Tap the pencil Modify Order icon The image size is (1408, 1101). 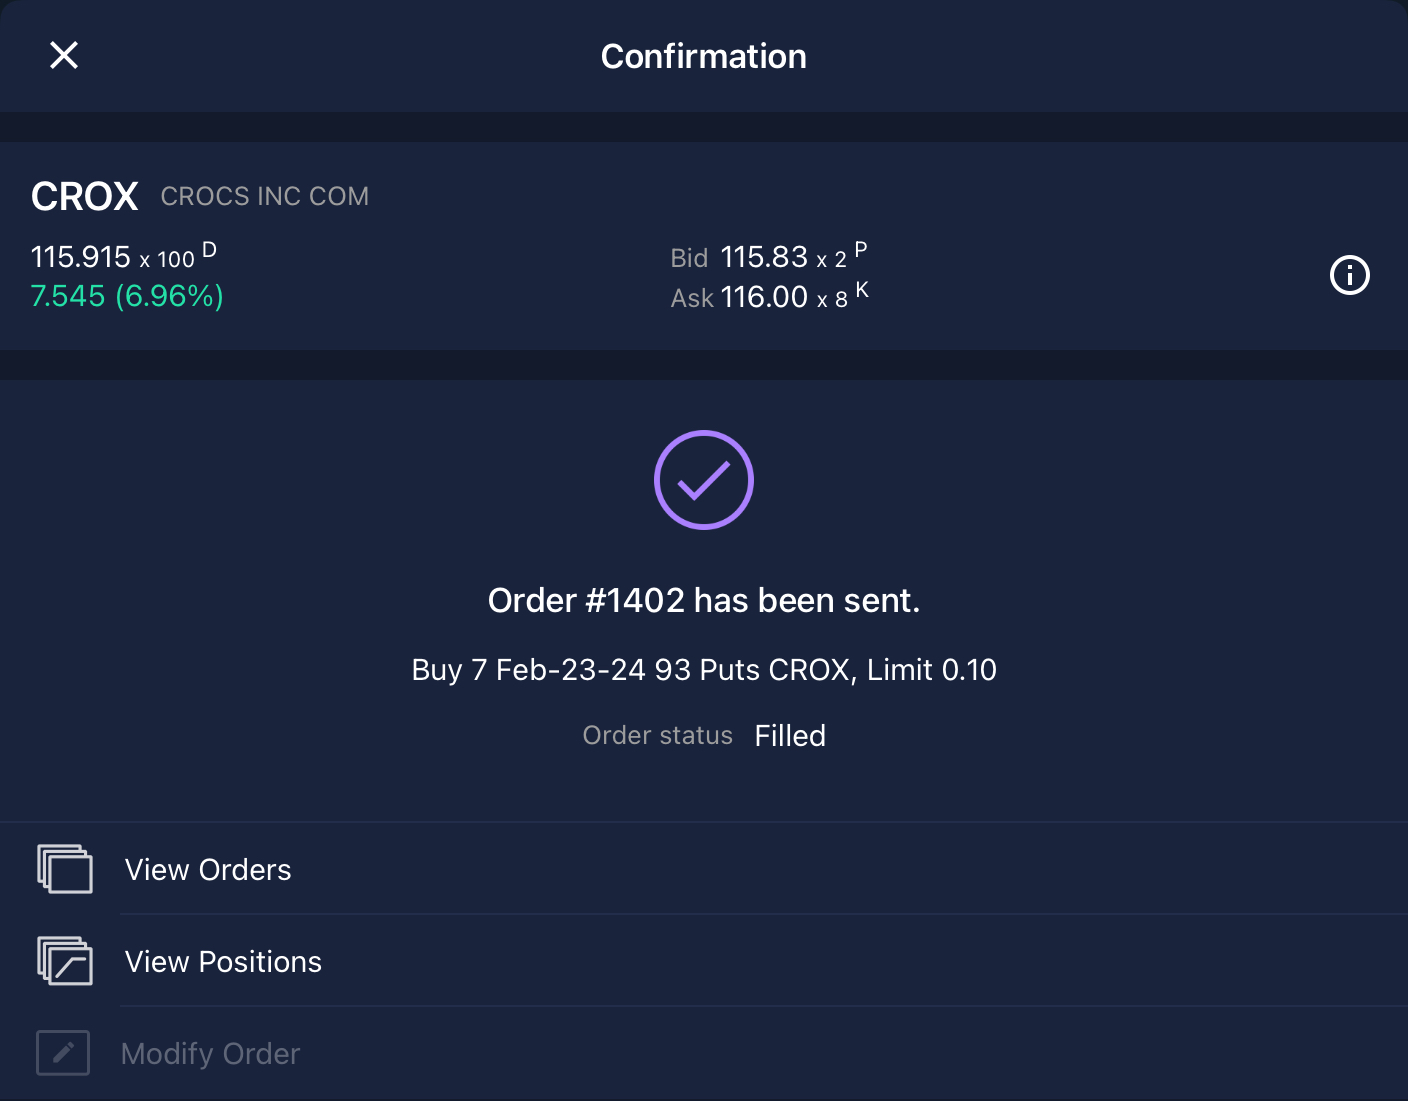tap(63, 1053)
